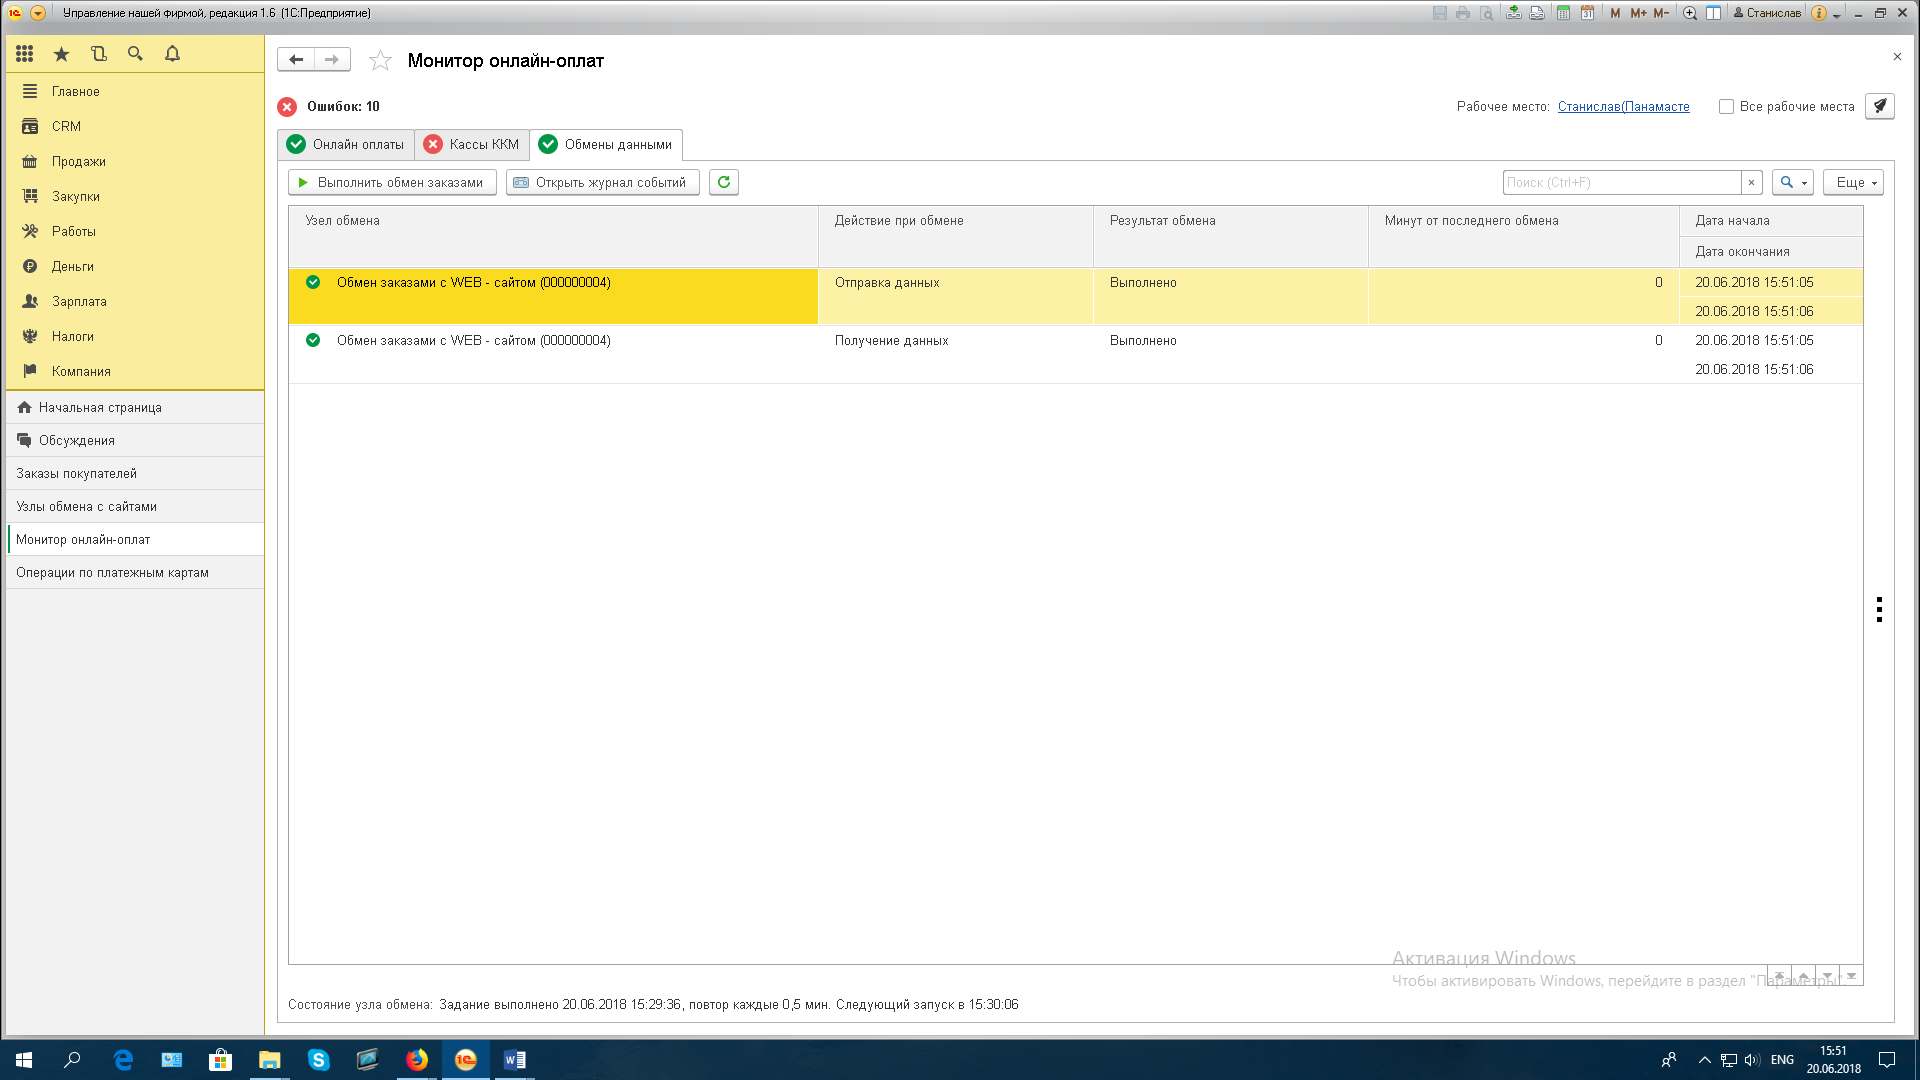Click Выполнить обмен заказами button

(x=392, y=182)
